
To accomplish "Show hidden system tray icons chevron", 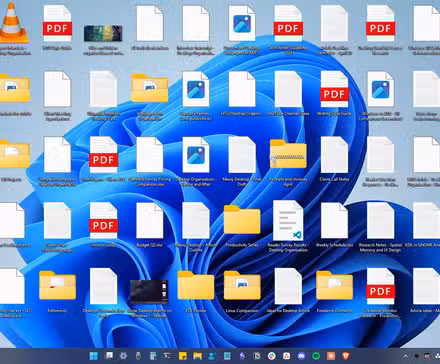I will (405, 356).
